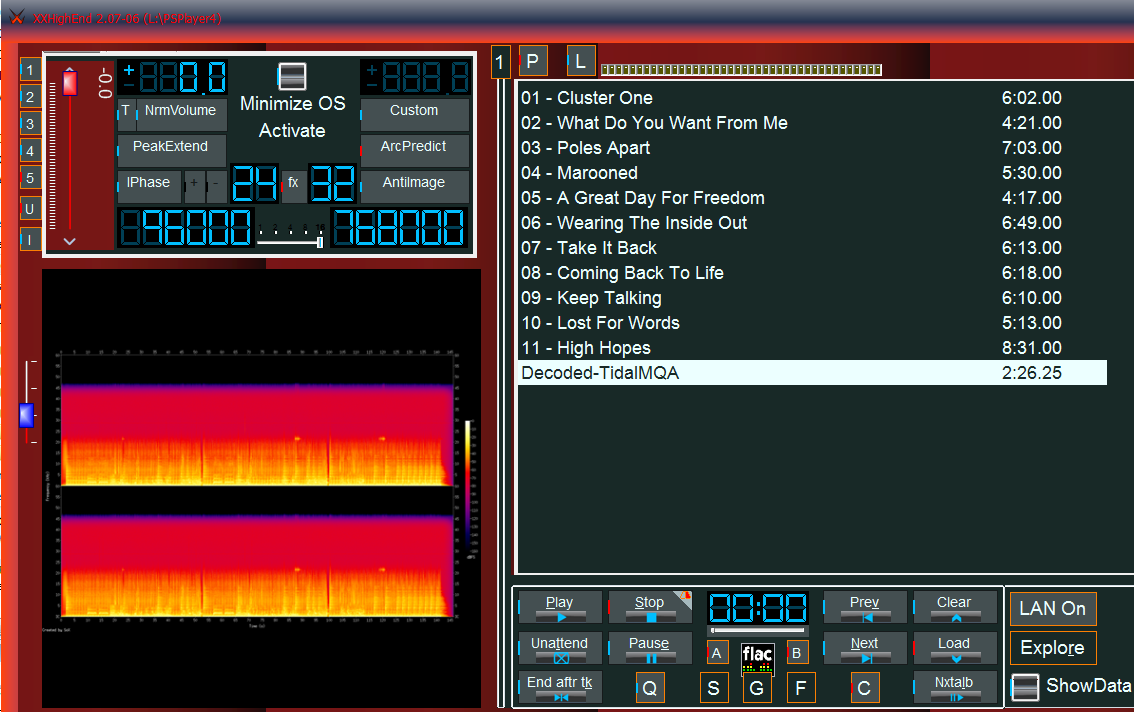1134x712 pixels.
Task: Clear the playlist with the Clear button
Action: coord(955,607)
